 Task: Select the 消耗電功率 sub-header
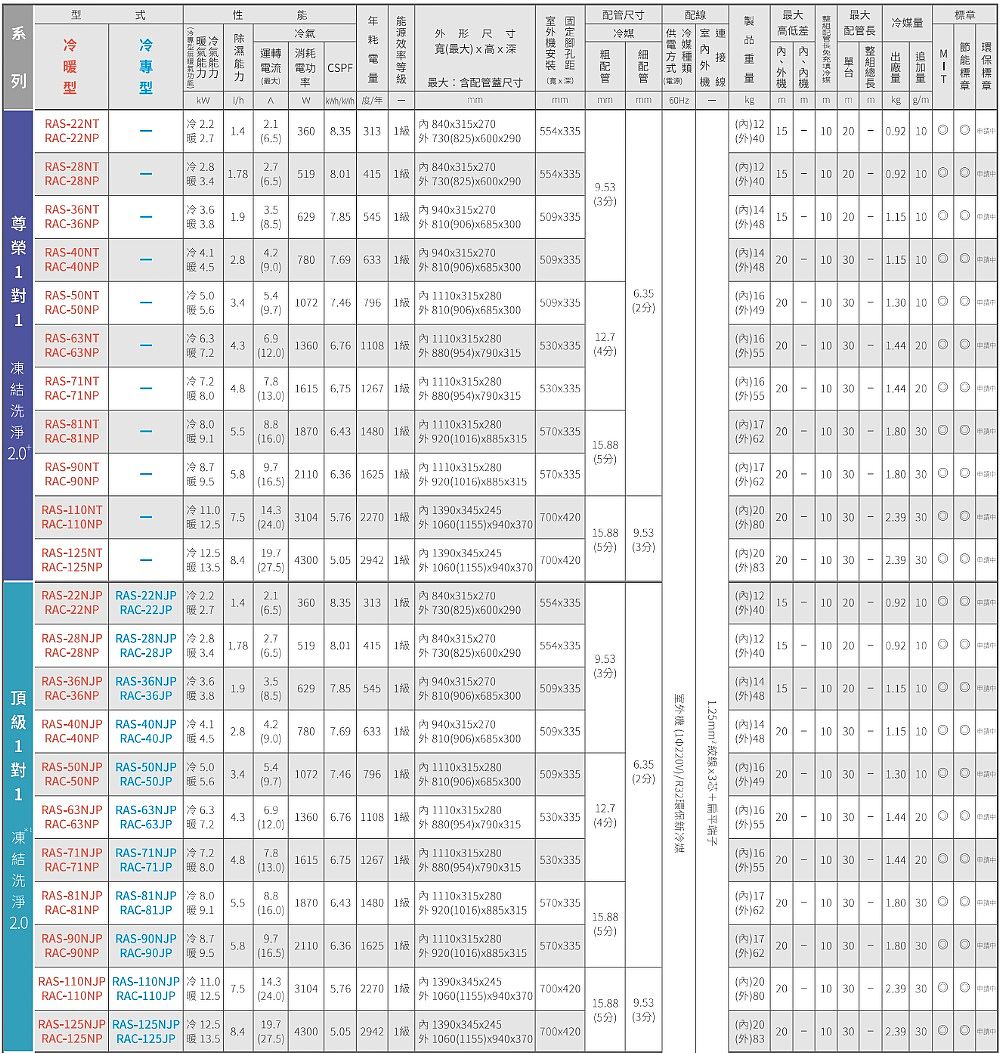point(306,66)
